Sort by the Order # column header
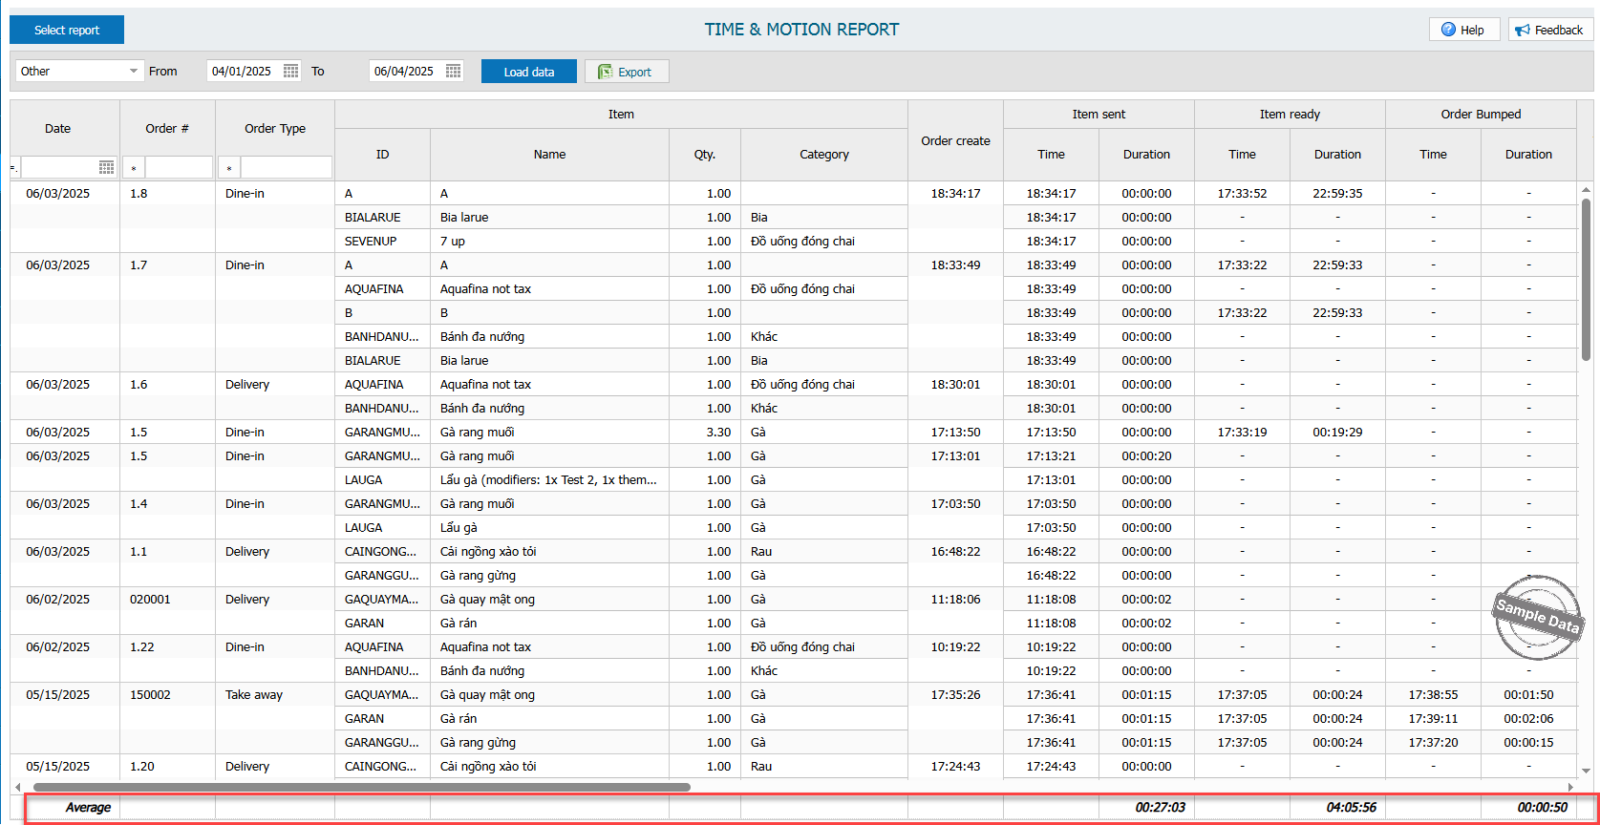Viewport: 1600px width, 825px height. coord(167,128)
